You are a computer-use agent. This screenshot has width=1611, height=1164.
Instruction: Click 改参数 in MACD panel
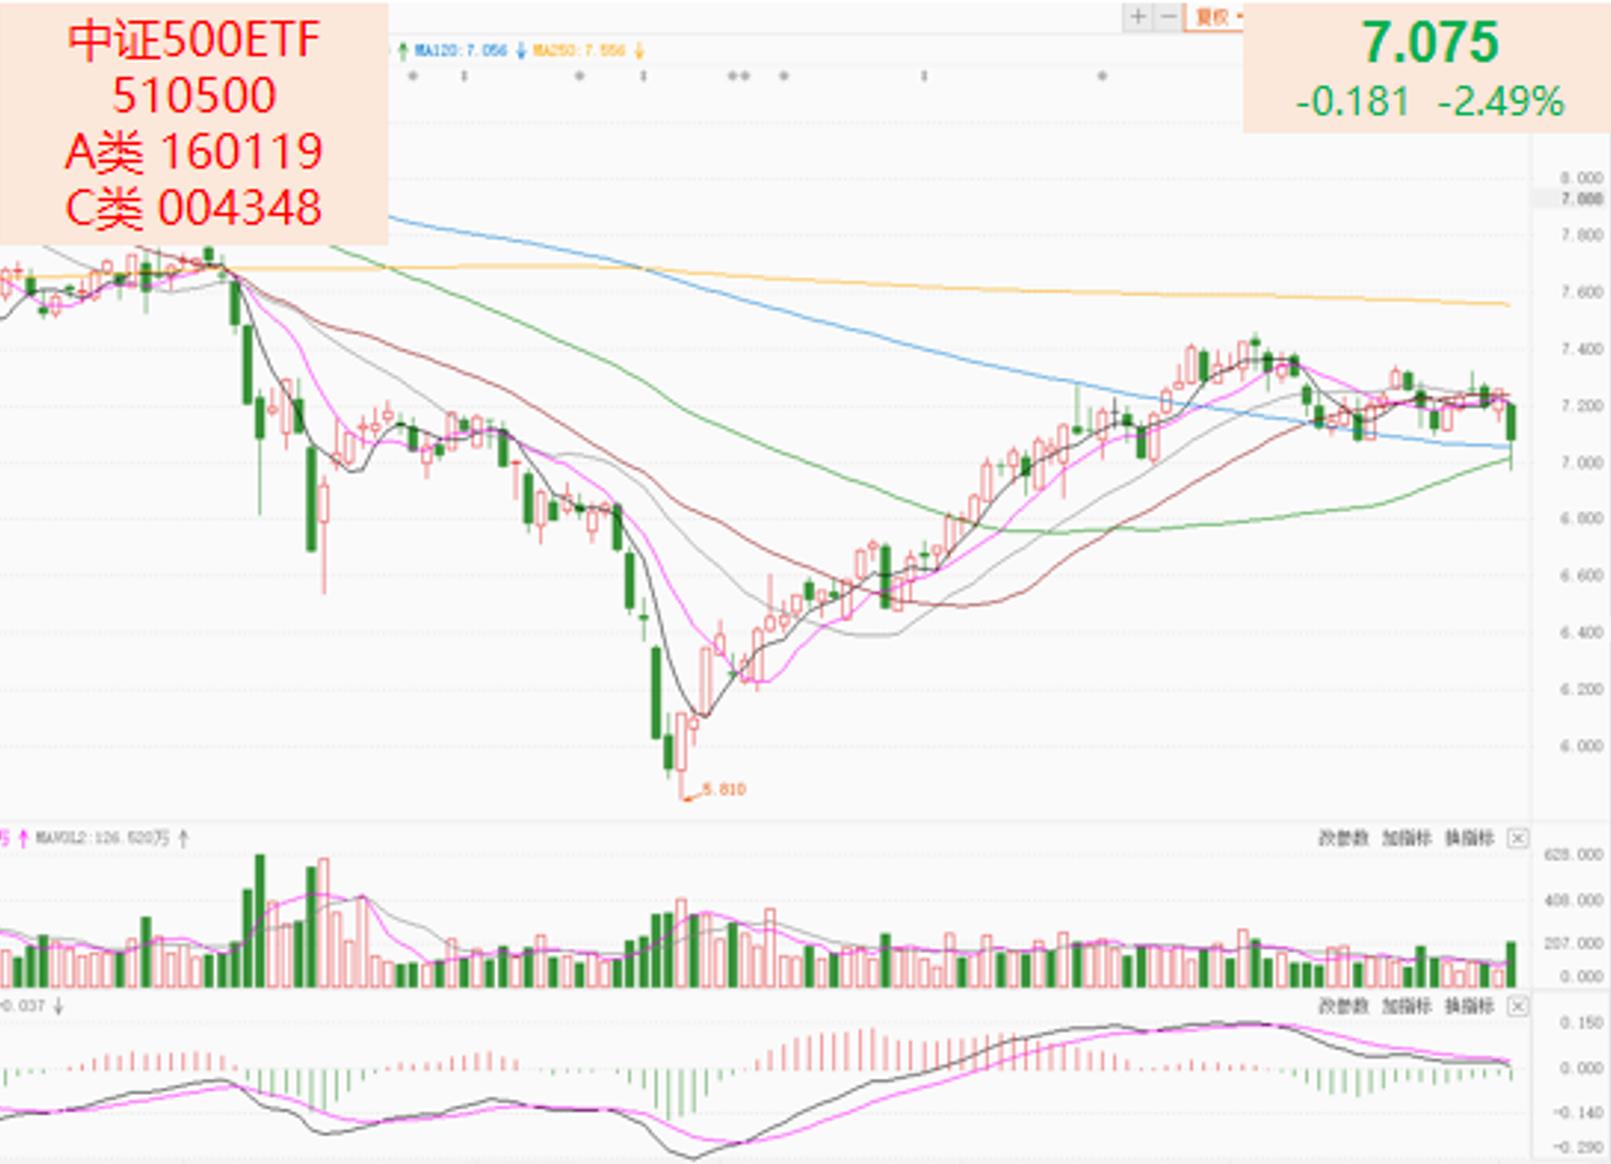(1342, 1006)
